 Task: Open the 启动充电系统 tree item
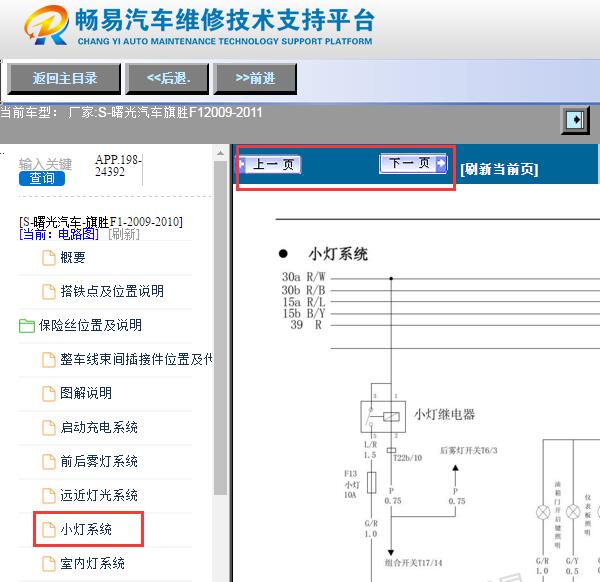[x=99, y=427]
